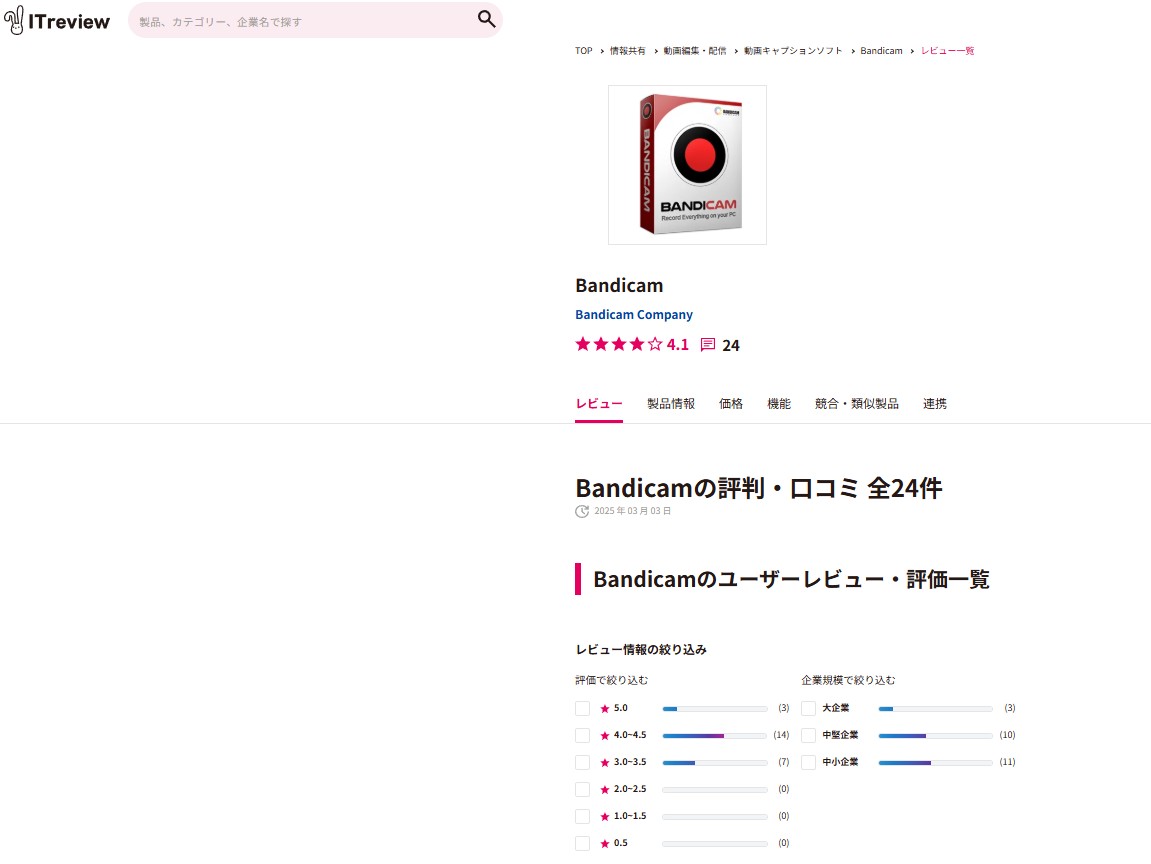Open Bandicam Company vendor link
Viewport: 1151px width, 864px height.
click(x=633, y=314)
